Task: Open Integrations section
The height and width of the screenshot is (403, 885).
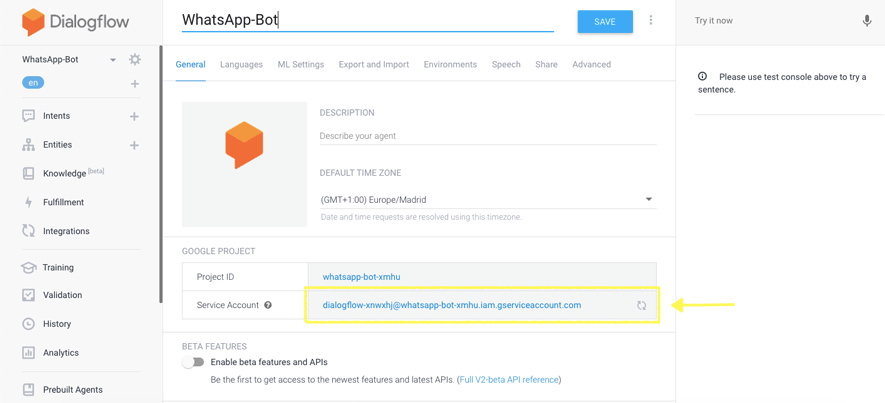Action: [x=66, y=231]
